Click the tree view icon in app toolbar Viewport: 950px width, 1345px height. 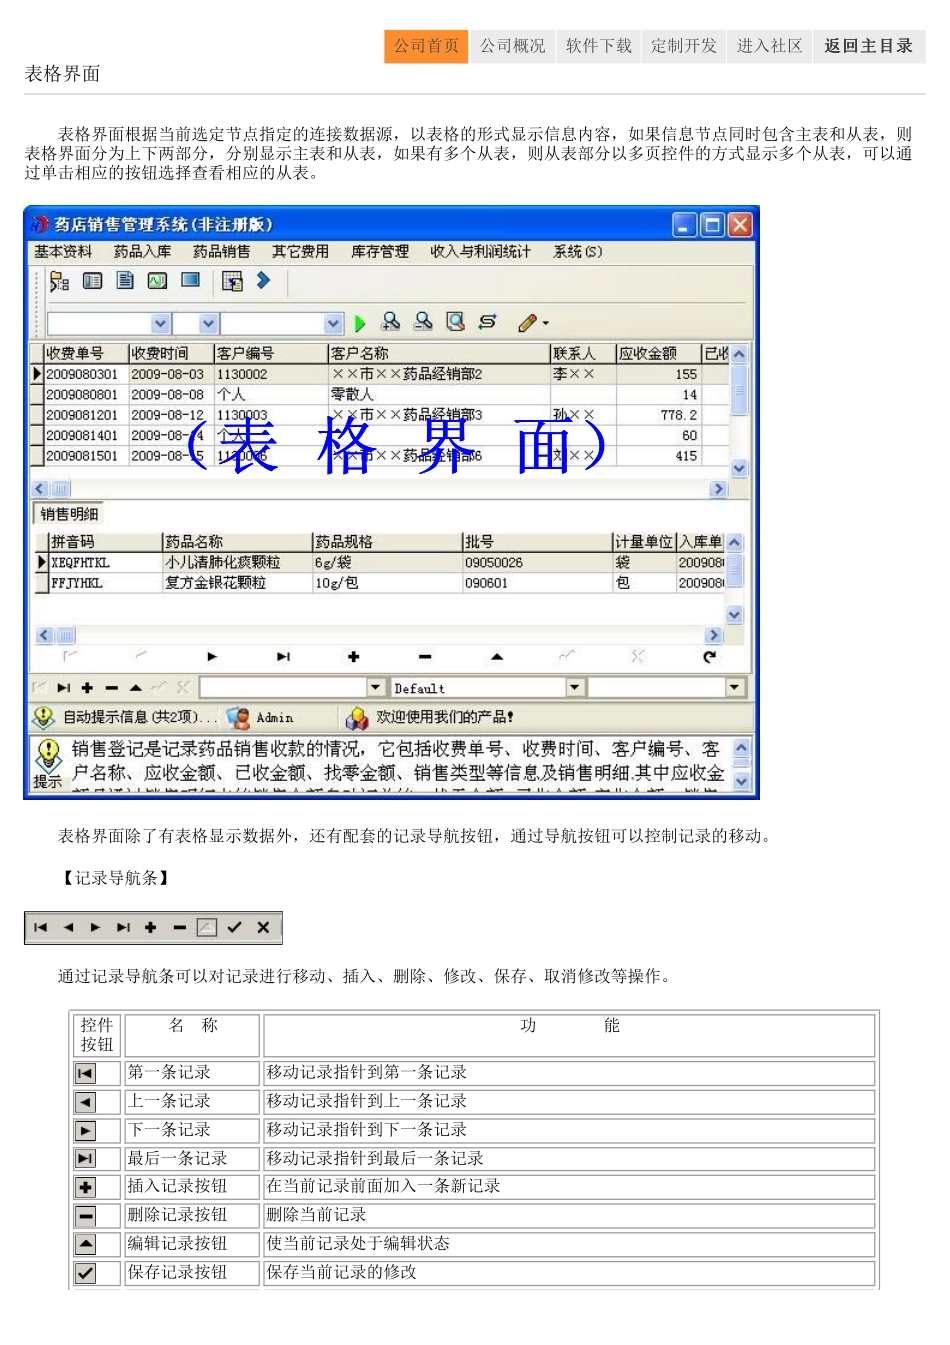(59, 282)
